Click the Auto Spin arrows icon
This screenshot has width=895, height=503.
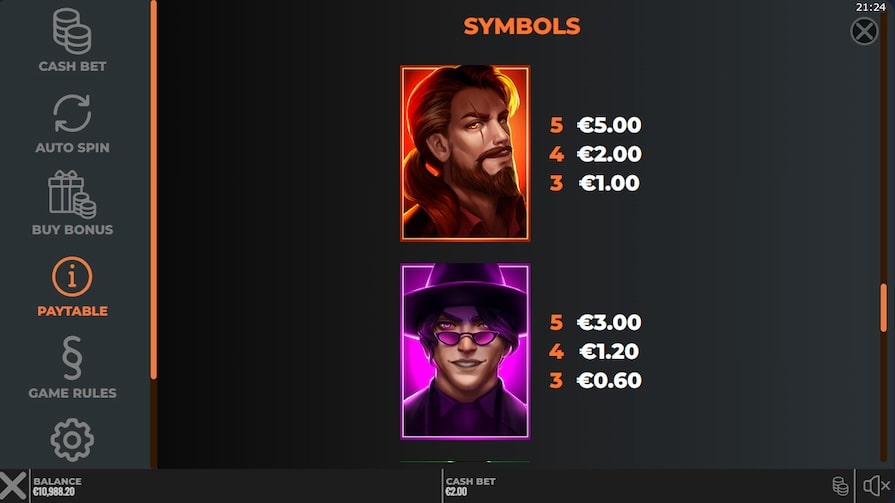[x=72, y=113]
